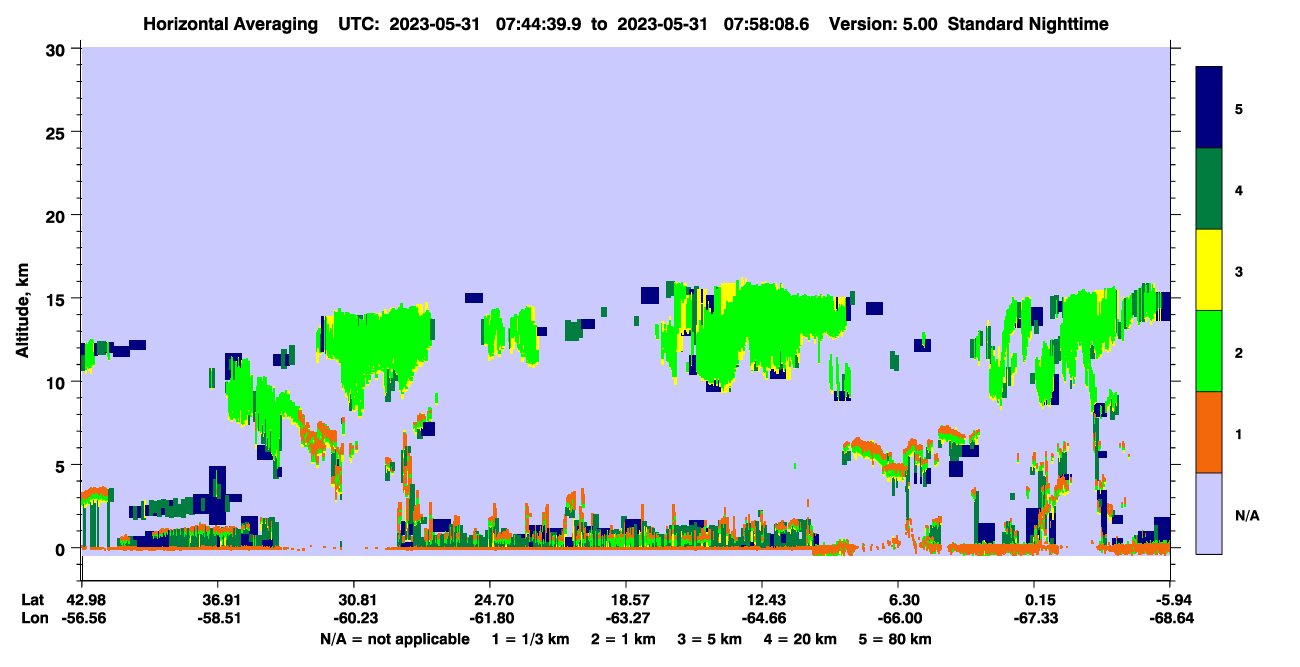Click the altitude tick label 30
This screenshot has height=667, width=1300.
click(58, 49)
